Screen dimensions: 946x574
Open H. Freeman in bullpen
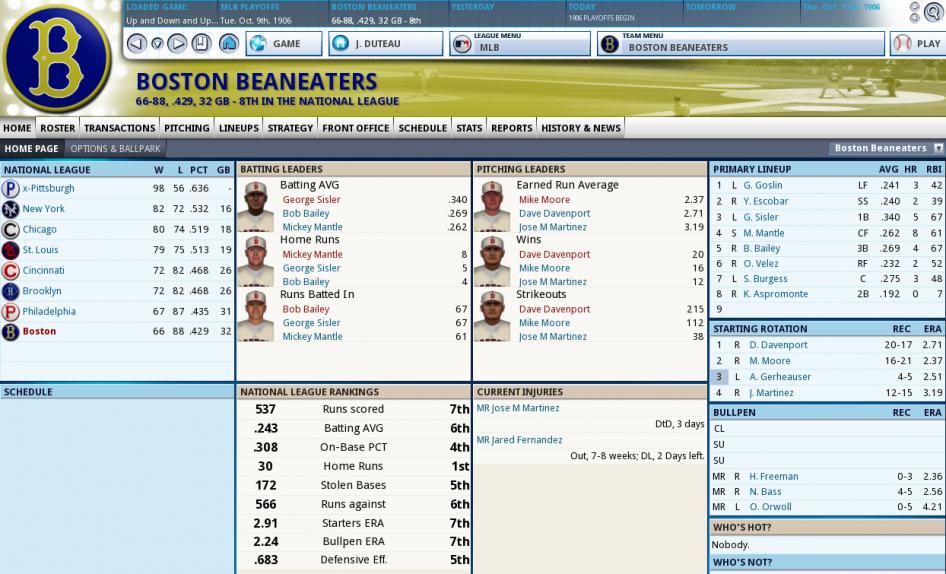[x=773, y=476]
